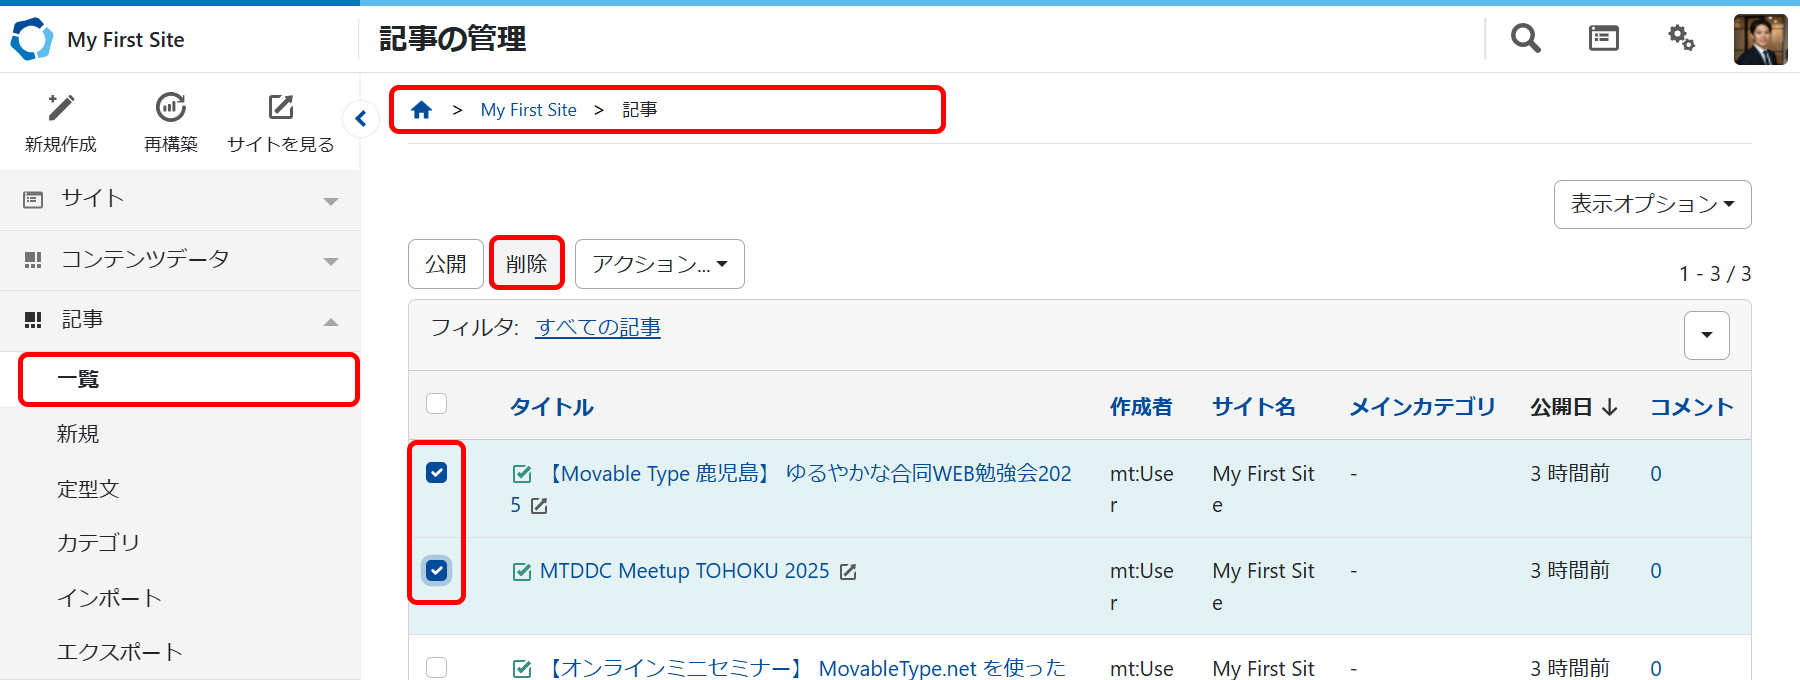Select カテゴリ in the sidebar menu

pyautogui.click(x=98, y=543)
